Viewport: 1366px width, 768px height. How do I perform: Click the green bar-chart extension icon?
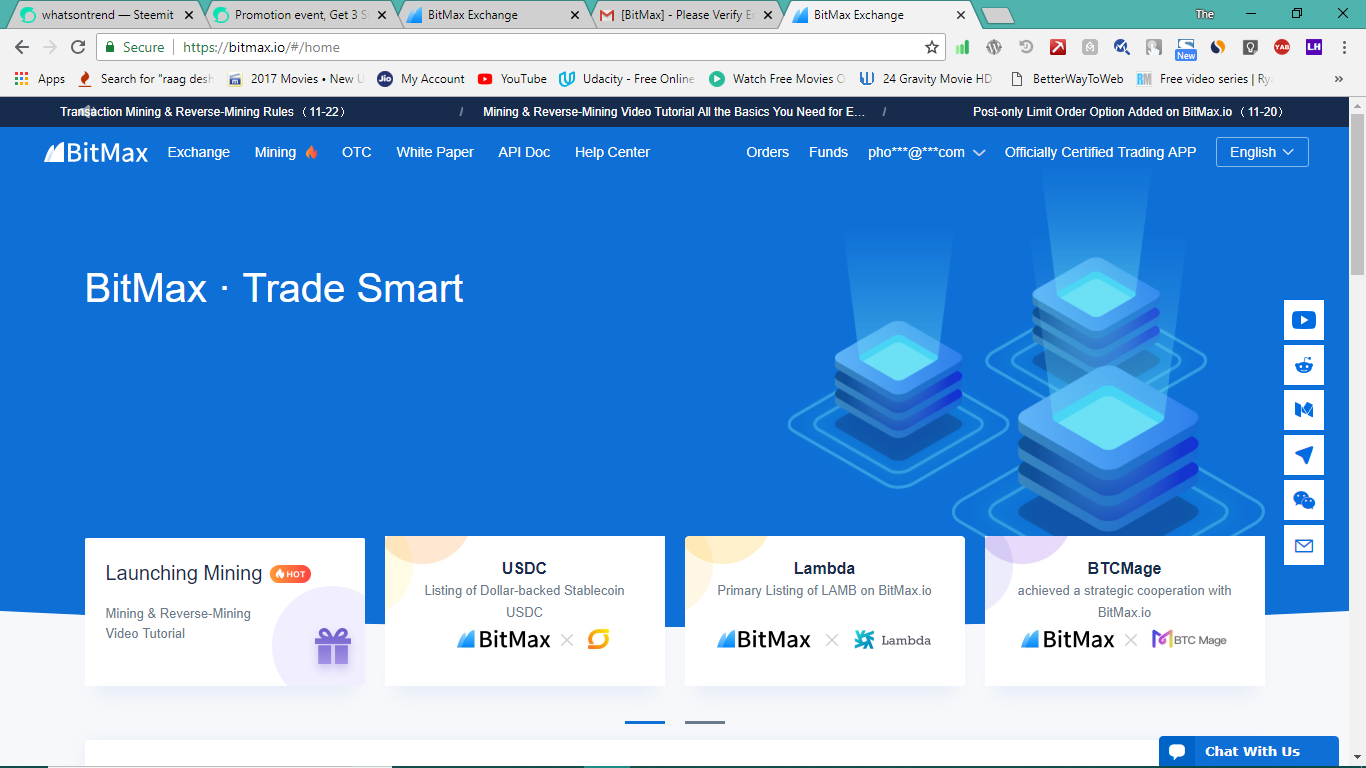point(962,47)
